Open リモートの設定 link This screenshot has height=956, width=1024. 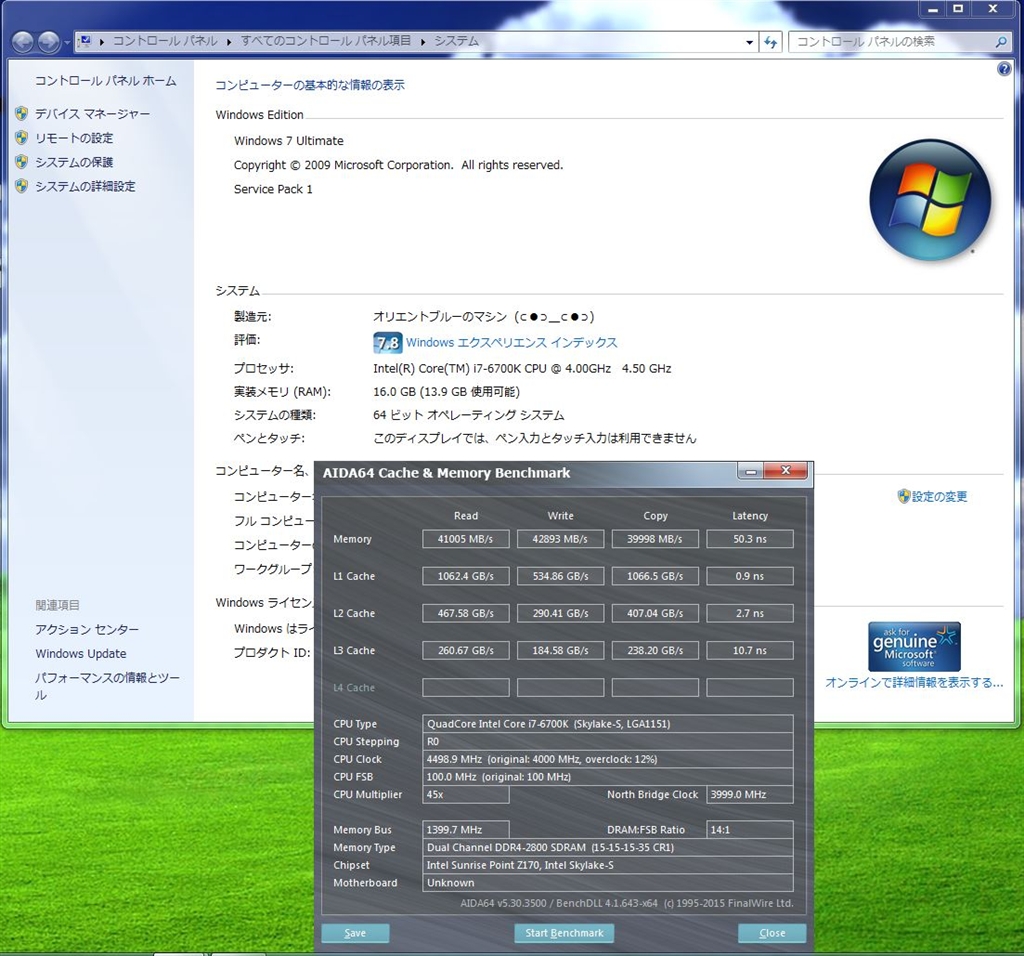(74, 138)
